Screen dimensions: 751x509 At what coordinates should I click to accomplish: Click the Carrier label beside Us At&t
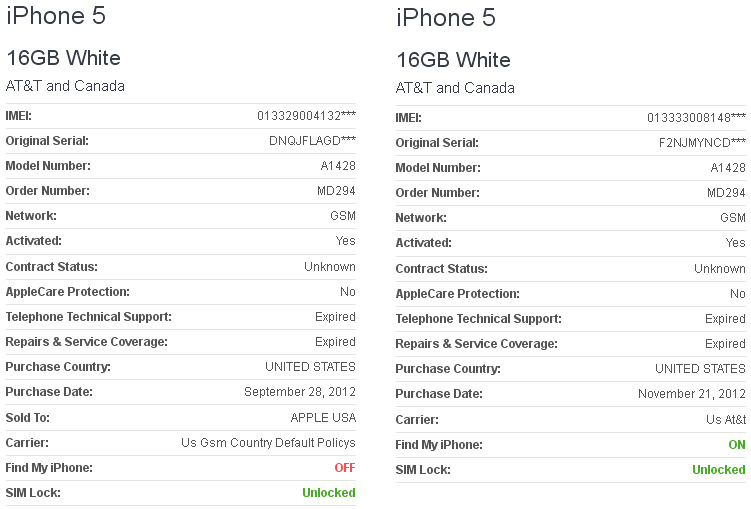(418, 420)
